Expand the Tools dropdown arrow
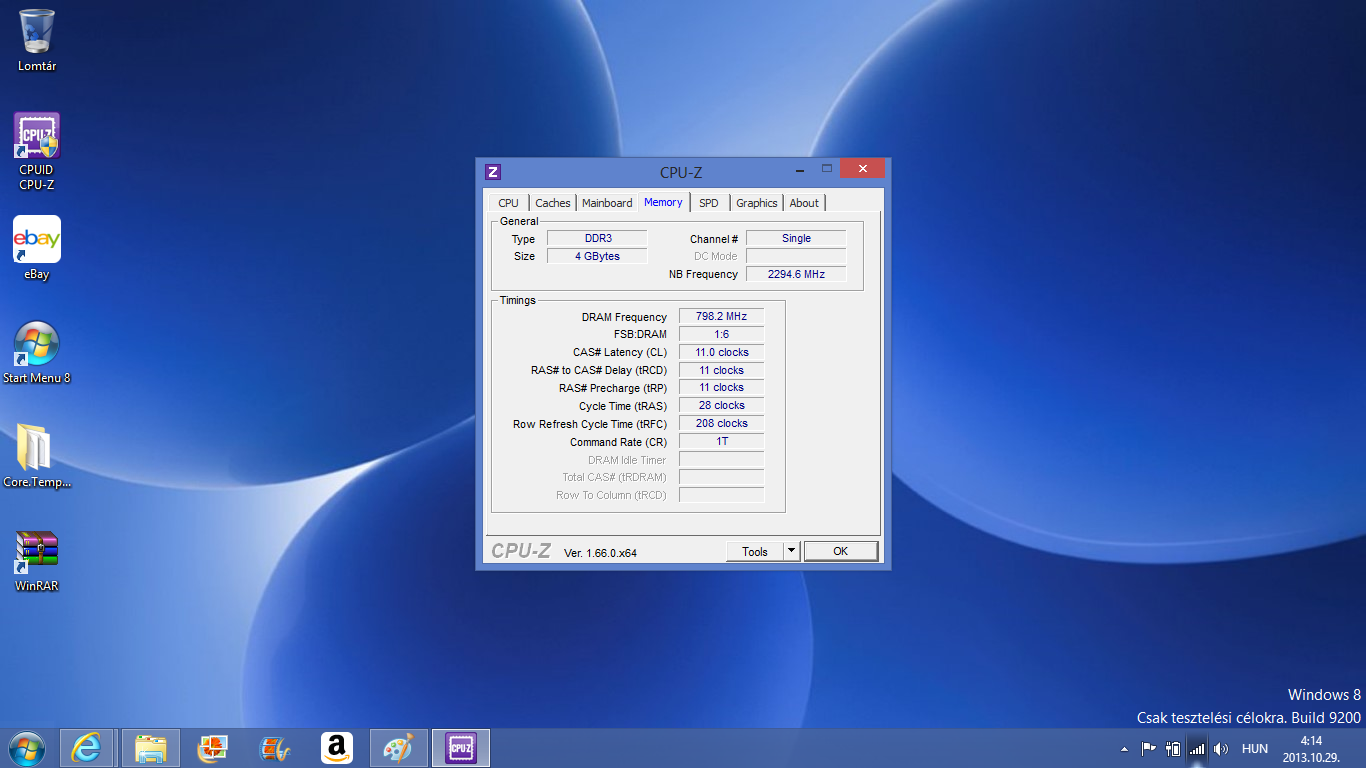Viewport: 1366px width, 768px height. point(791,551)
